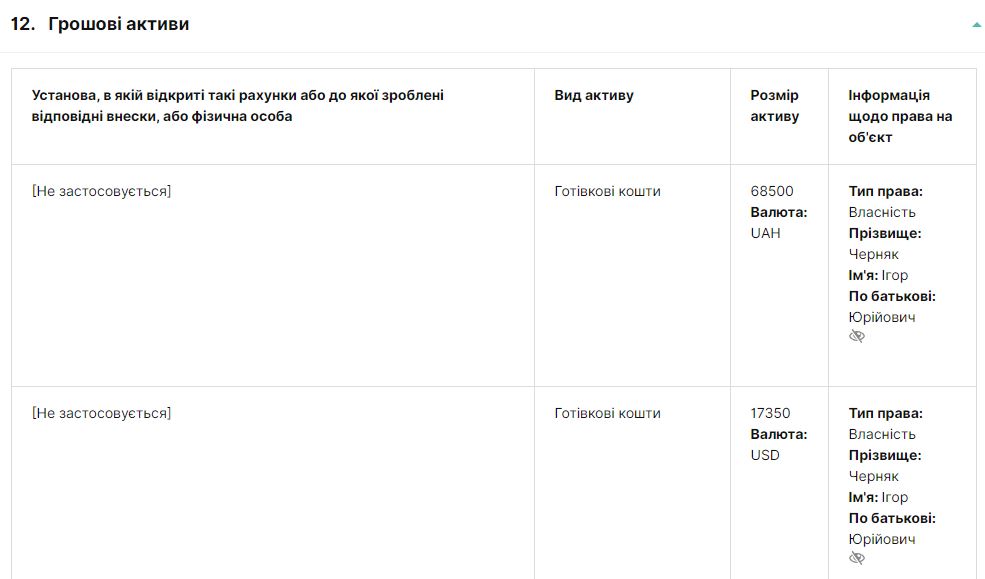
Task: Click the UAH currency value
Action: point(765,233)
